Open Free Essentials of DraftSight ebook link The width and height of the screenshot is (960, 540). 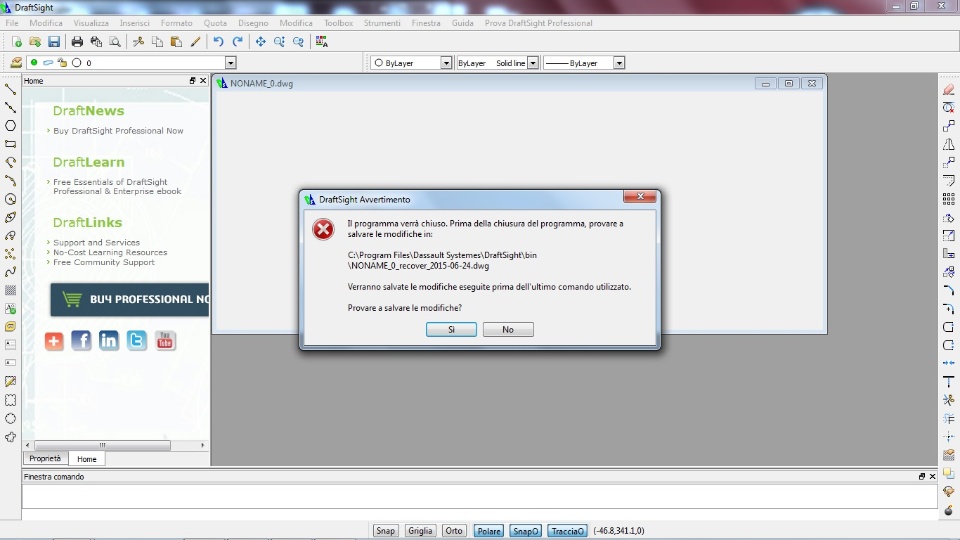(117, 187)
